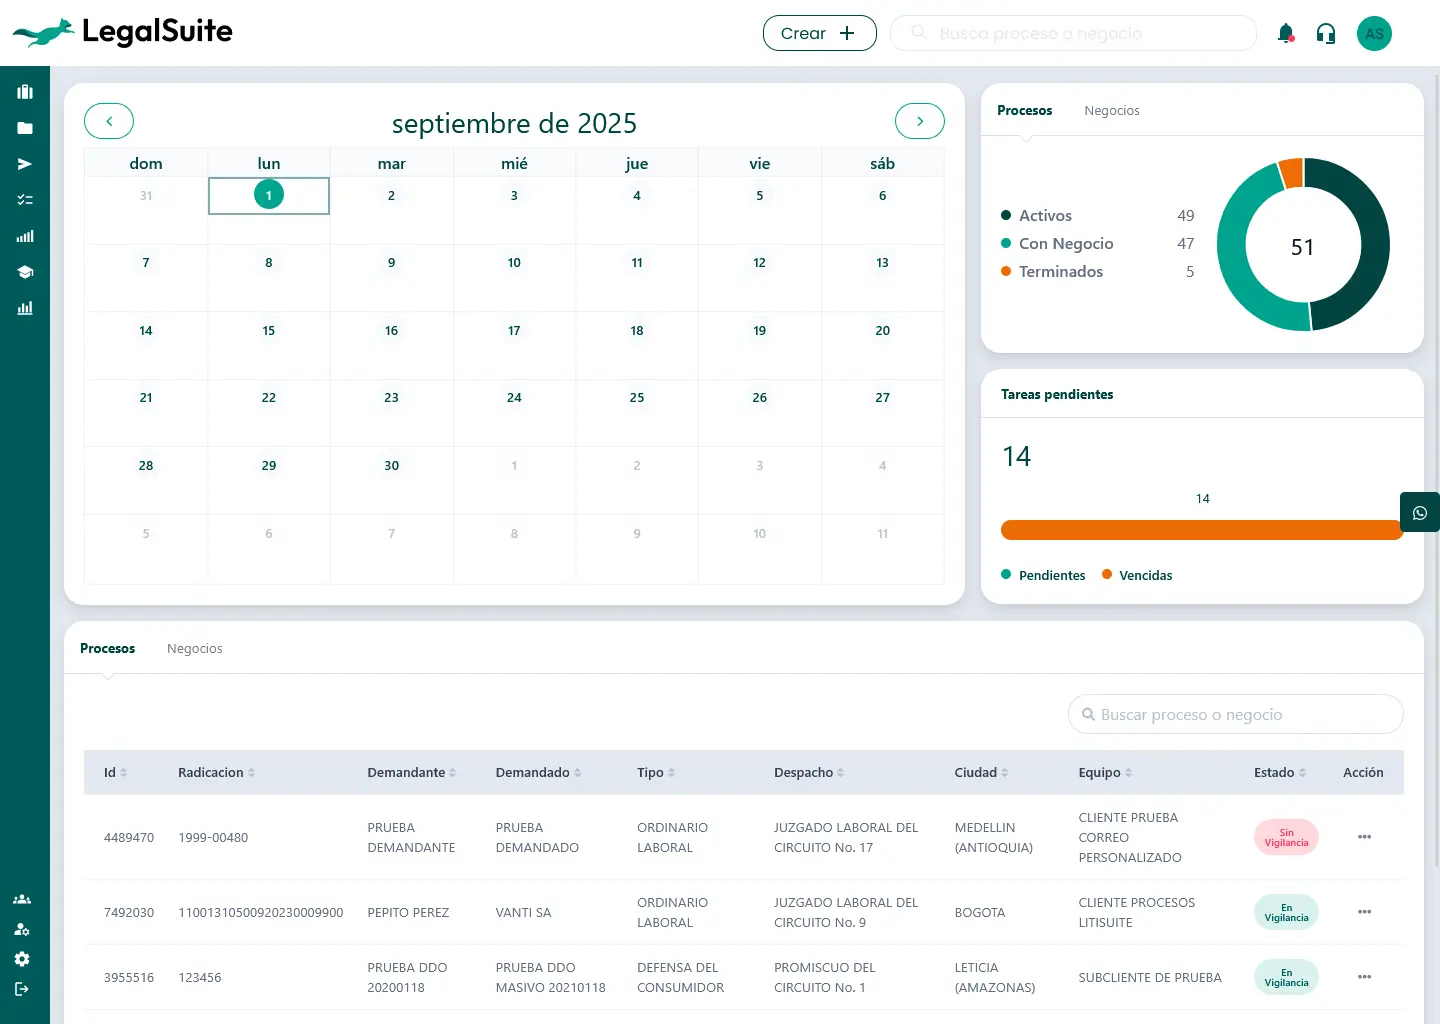
Task: Open the checklist tasks icon in sidebar
Action: coord(25,200)
